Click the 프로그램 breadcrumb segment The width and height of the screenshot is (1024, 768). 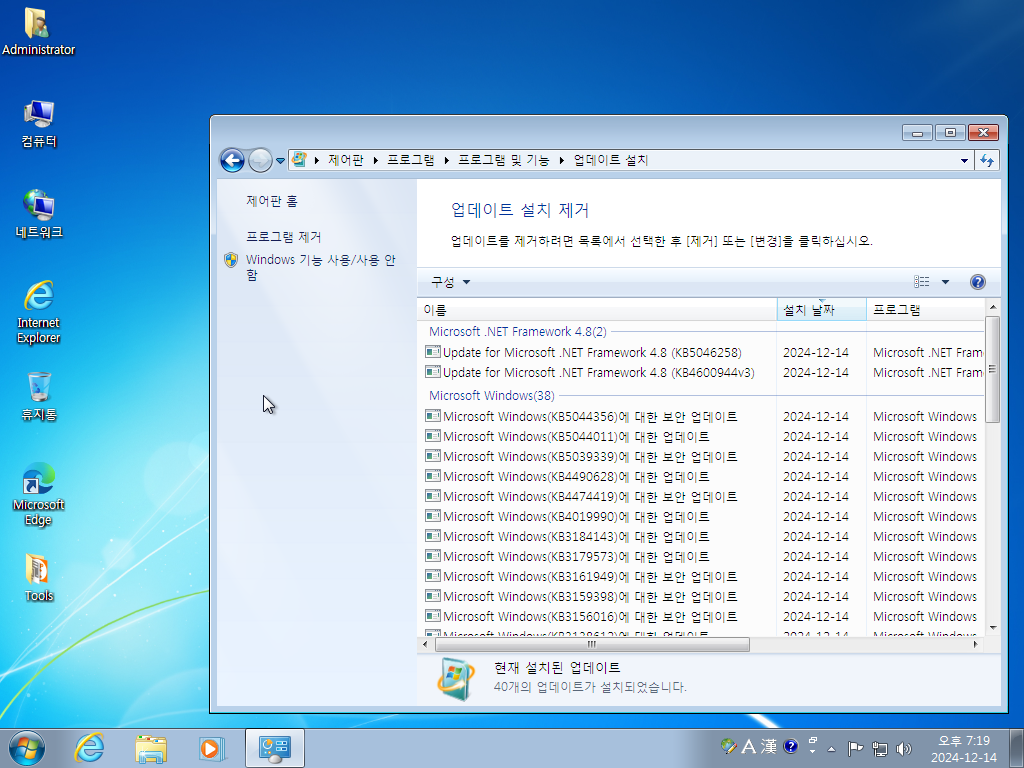411,160
